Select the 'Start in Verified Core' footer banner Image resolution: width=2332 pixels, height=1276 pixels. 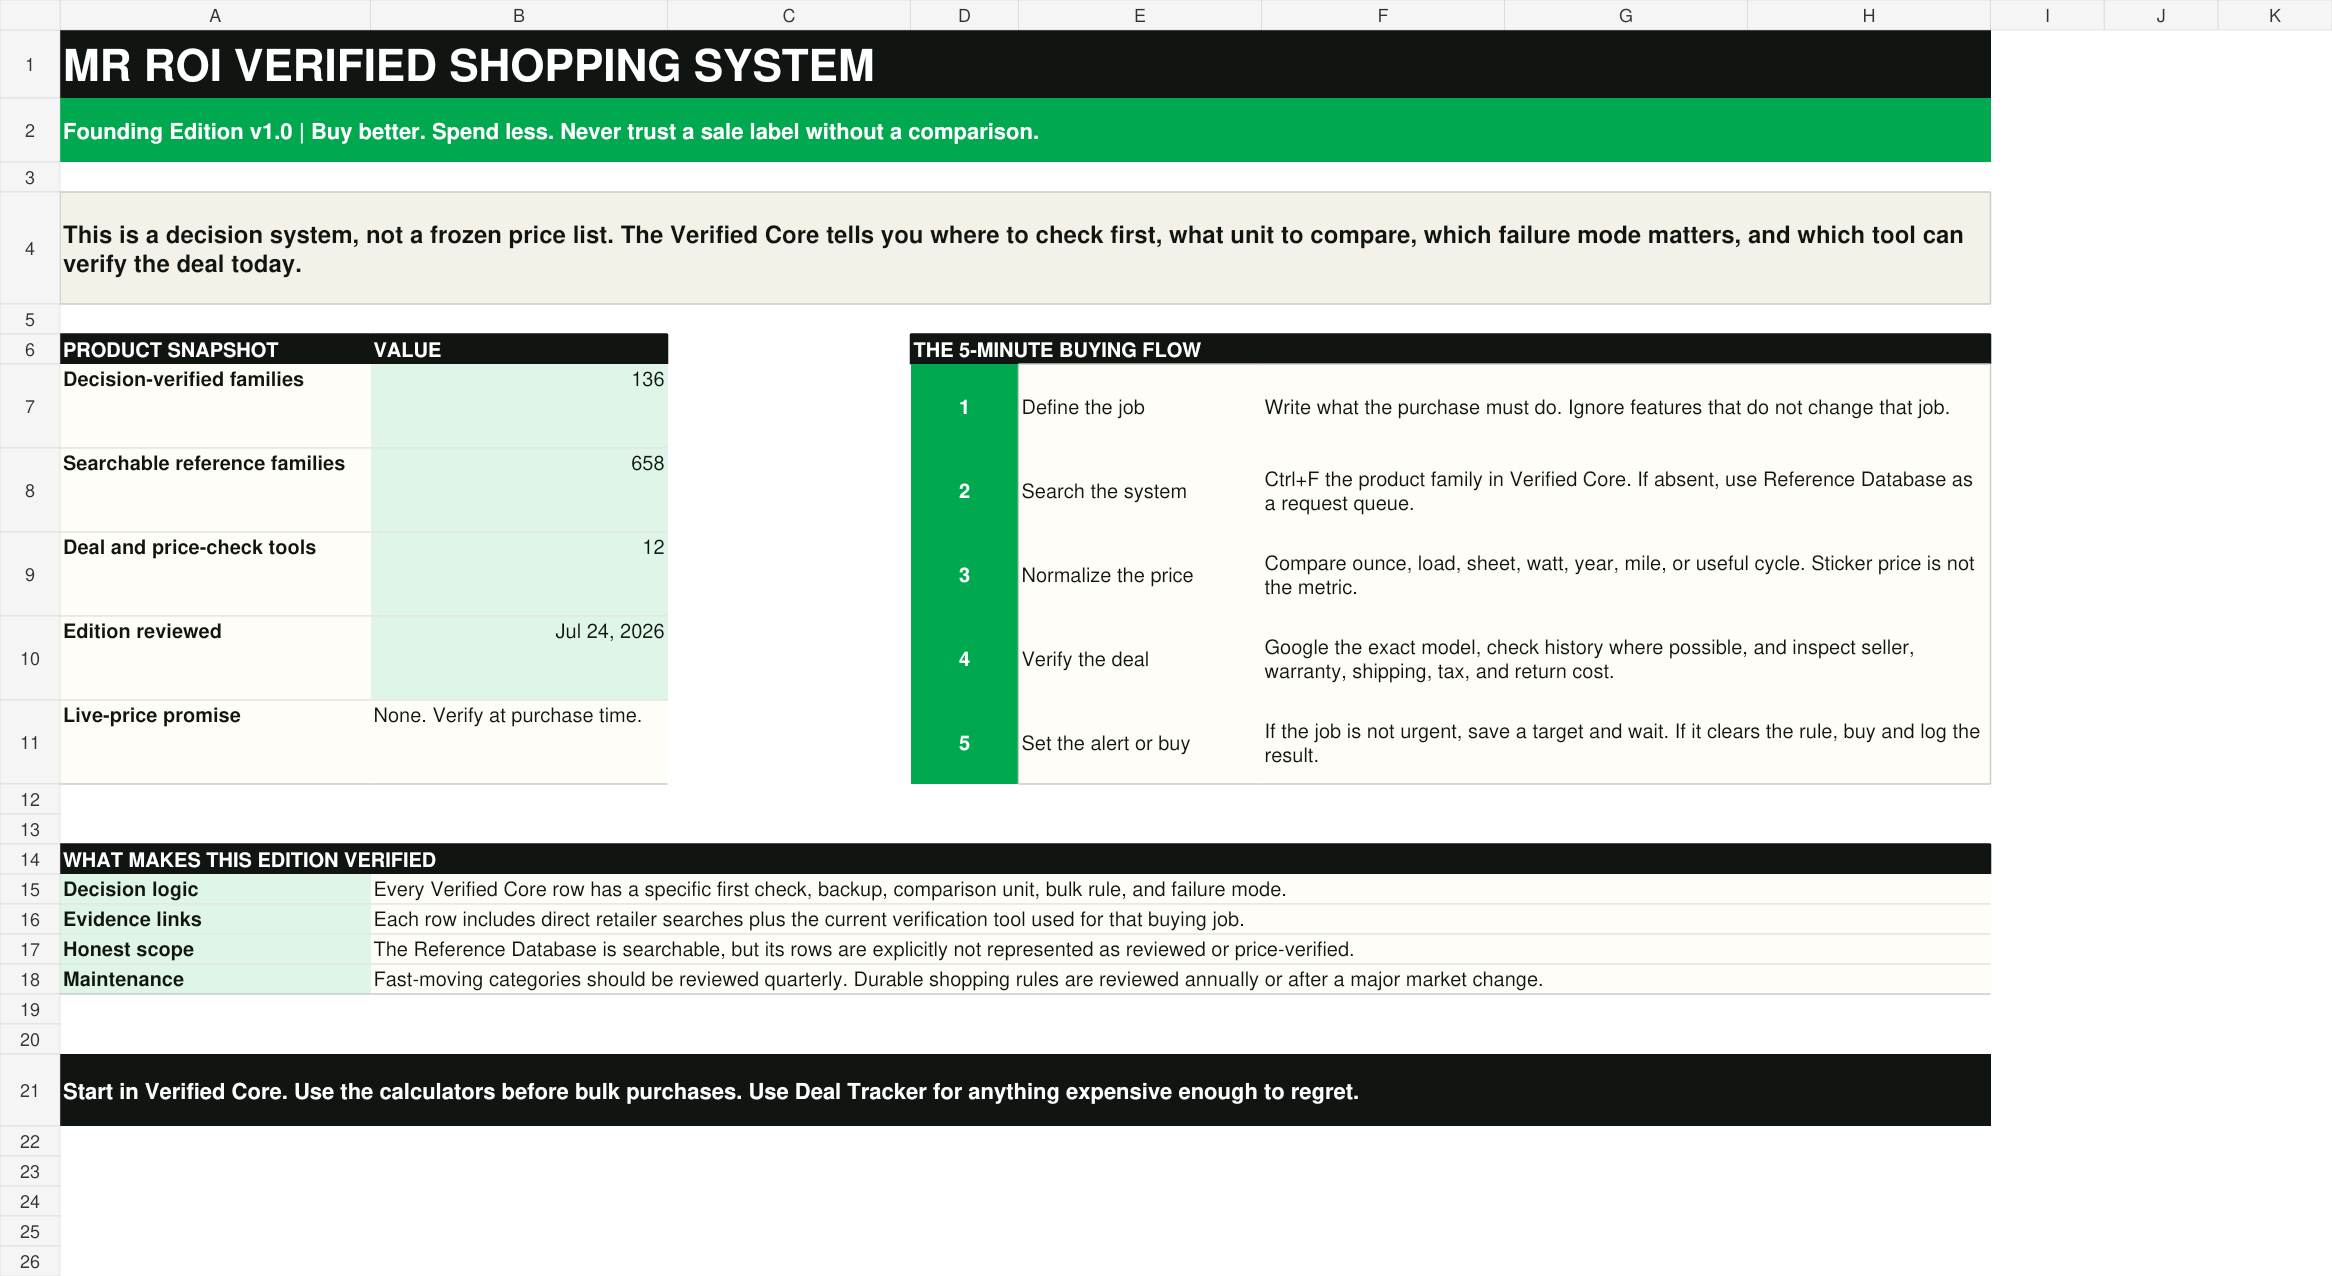point(1025,1090)
